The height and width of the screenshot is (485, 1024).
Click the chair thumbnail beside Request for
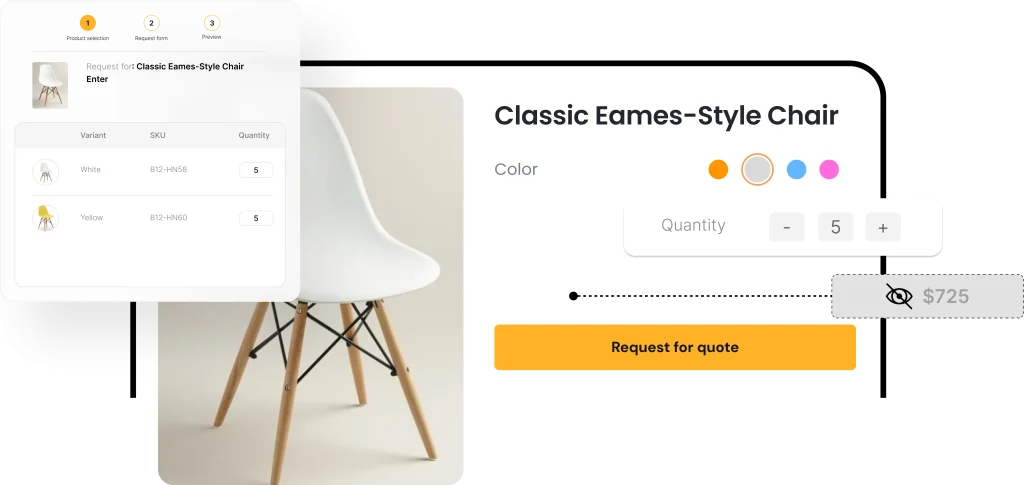click(x=50, y=85)
